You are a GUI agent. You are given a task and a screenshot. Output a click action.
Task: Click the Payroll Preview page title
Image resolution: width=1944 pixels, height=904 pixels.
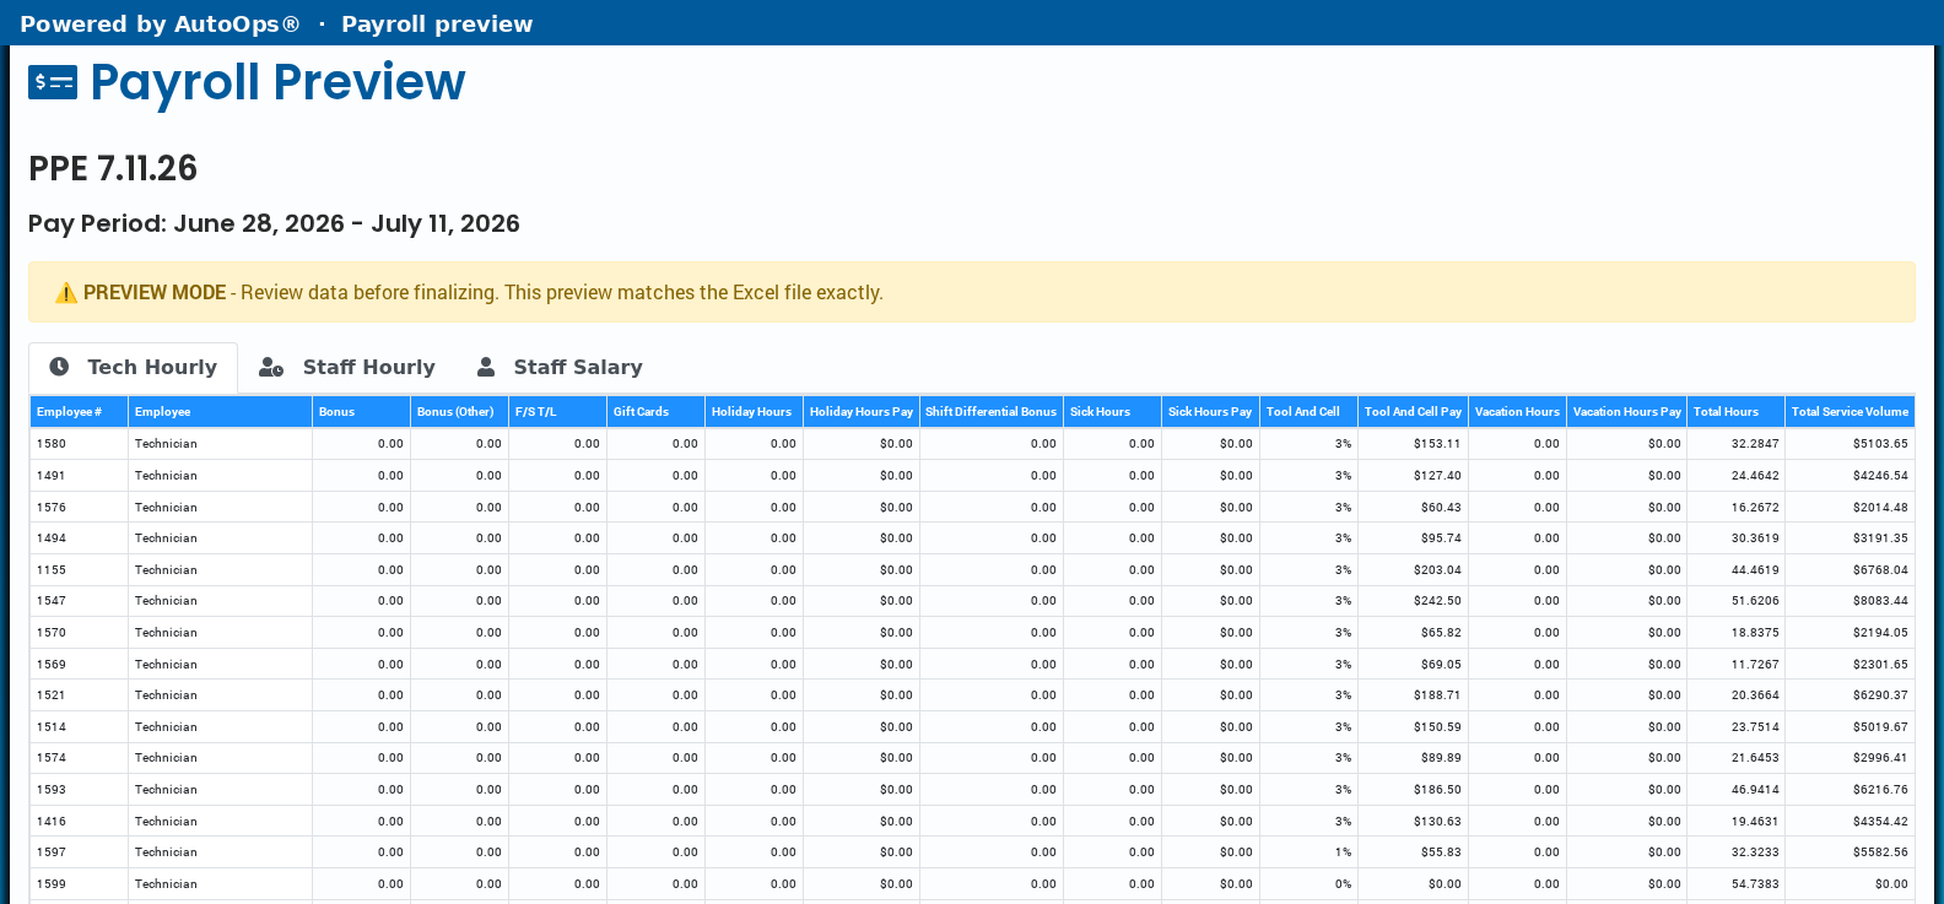[278, 82]
